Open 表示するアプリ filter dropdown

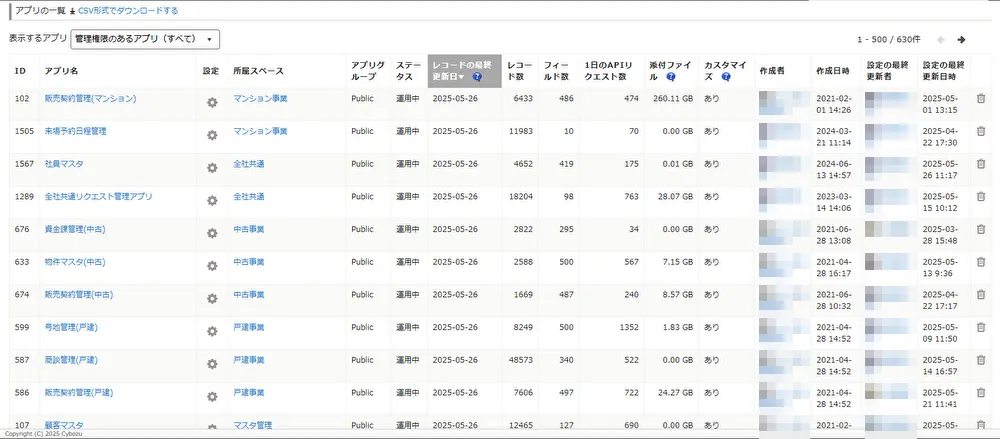click(x=145, y=39)
